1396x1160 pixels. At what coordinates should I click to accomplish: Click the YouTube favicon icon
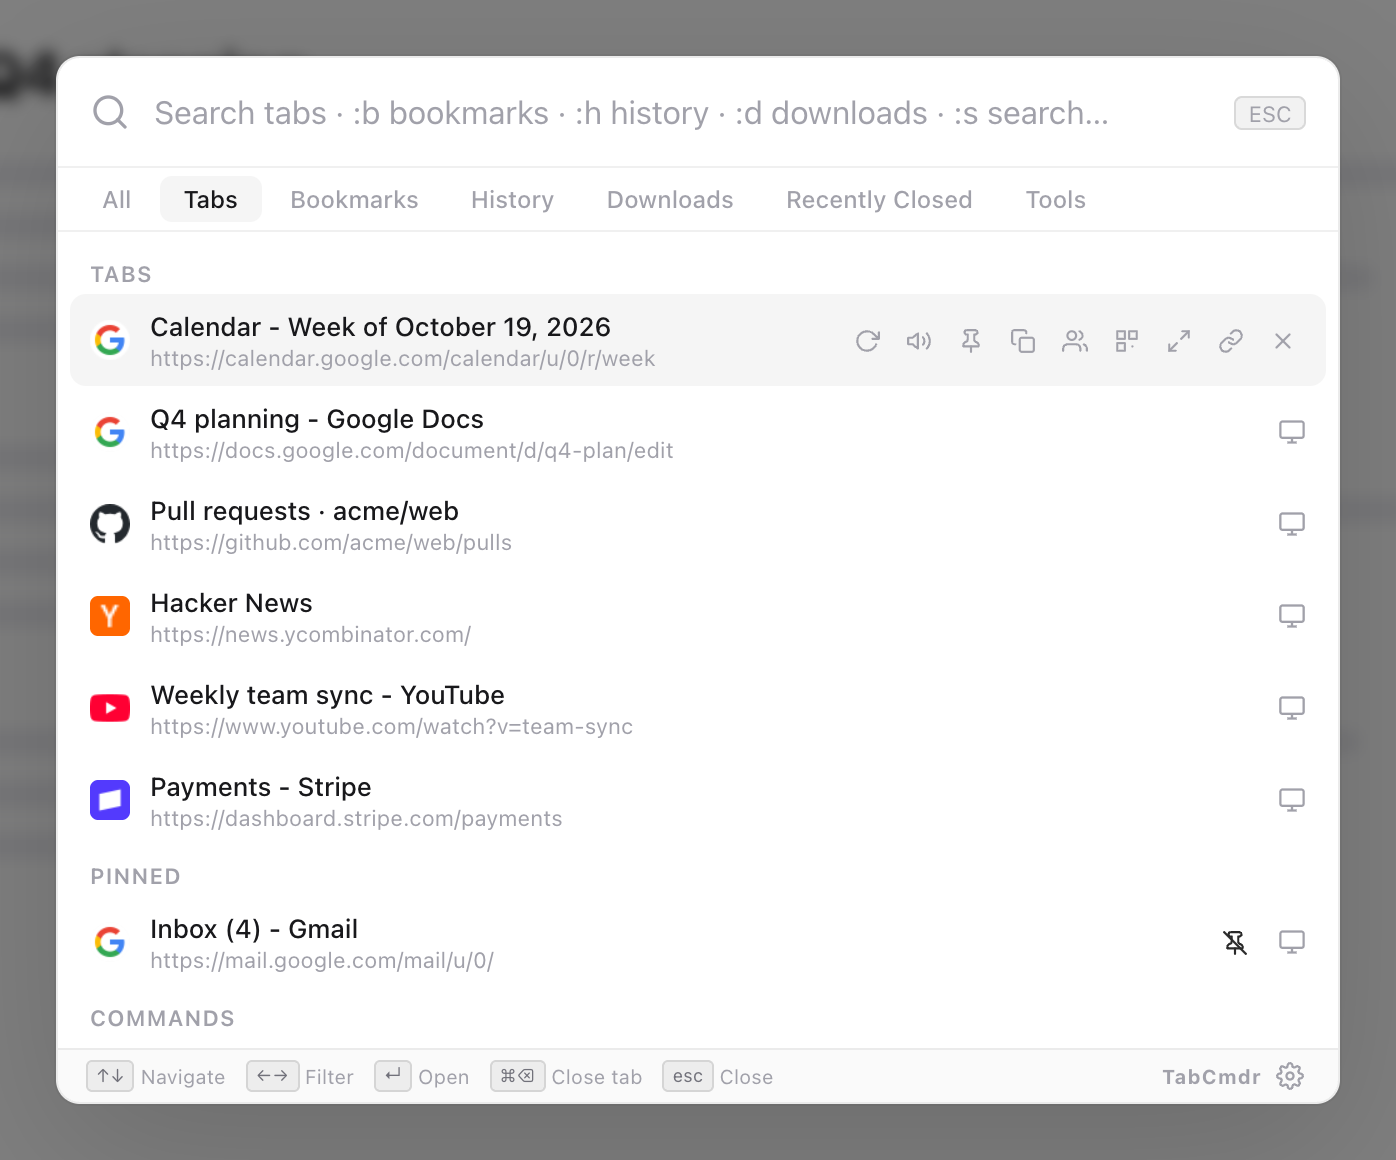(110, 708)
